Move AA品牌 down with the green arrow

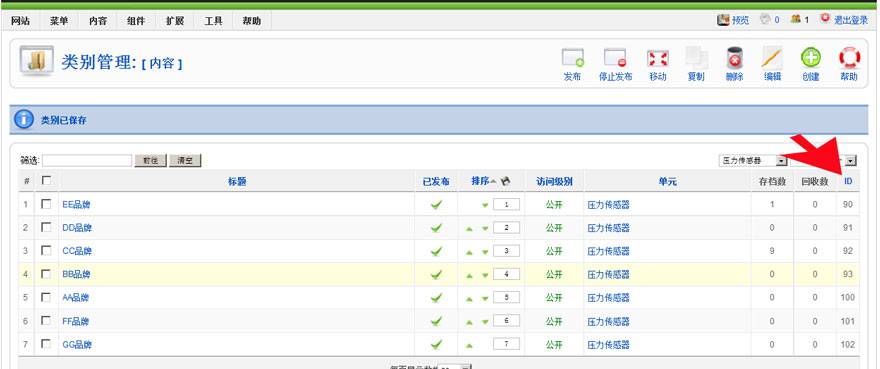click(485, 299)
